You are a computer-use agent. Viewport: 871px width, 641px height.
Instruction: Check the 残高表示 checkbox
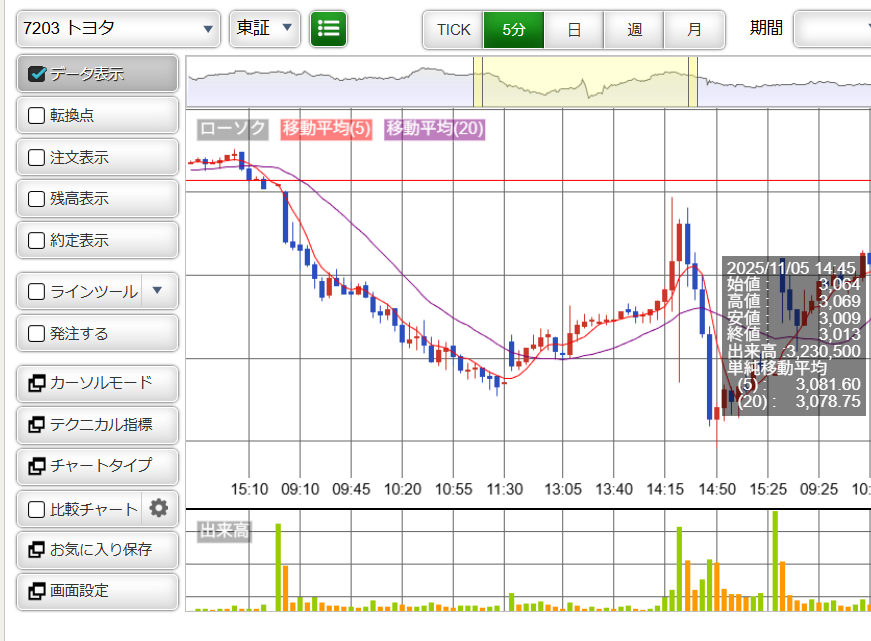point(37,199)
